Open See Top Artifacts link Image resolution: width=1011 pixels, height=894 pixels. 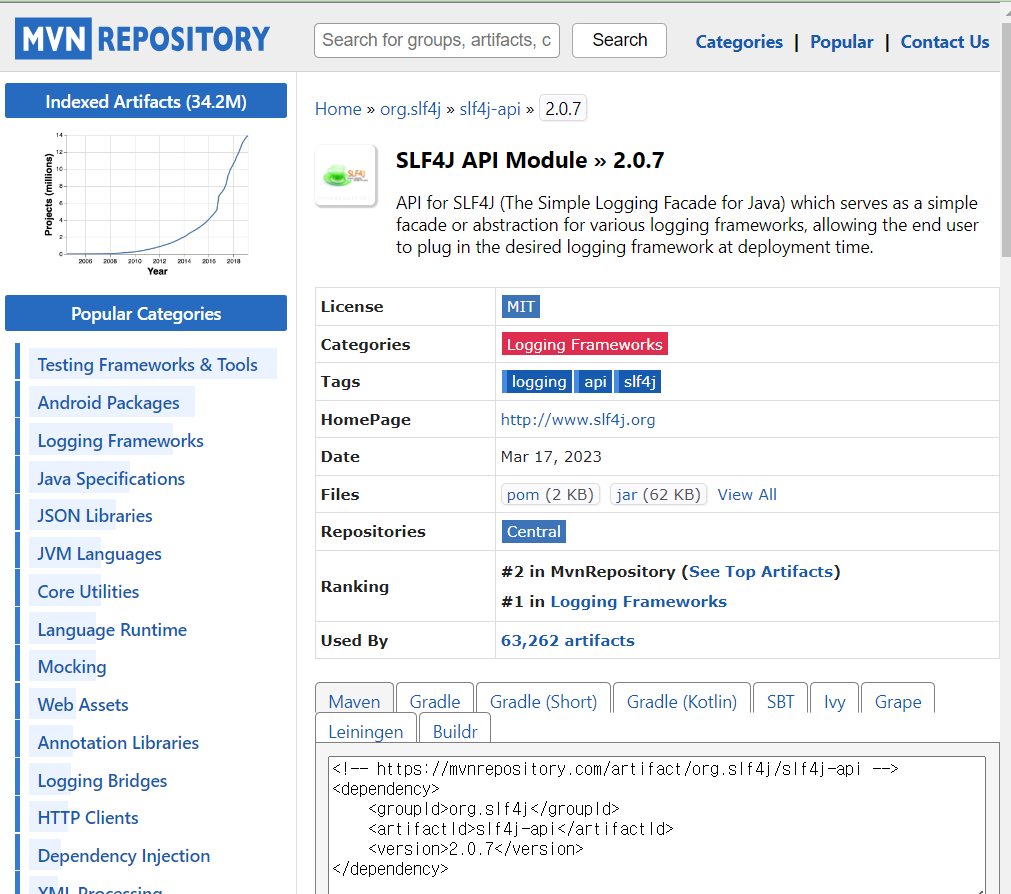(x=761, y=572)
